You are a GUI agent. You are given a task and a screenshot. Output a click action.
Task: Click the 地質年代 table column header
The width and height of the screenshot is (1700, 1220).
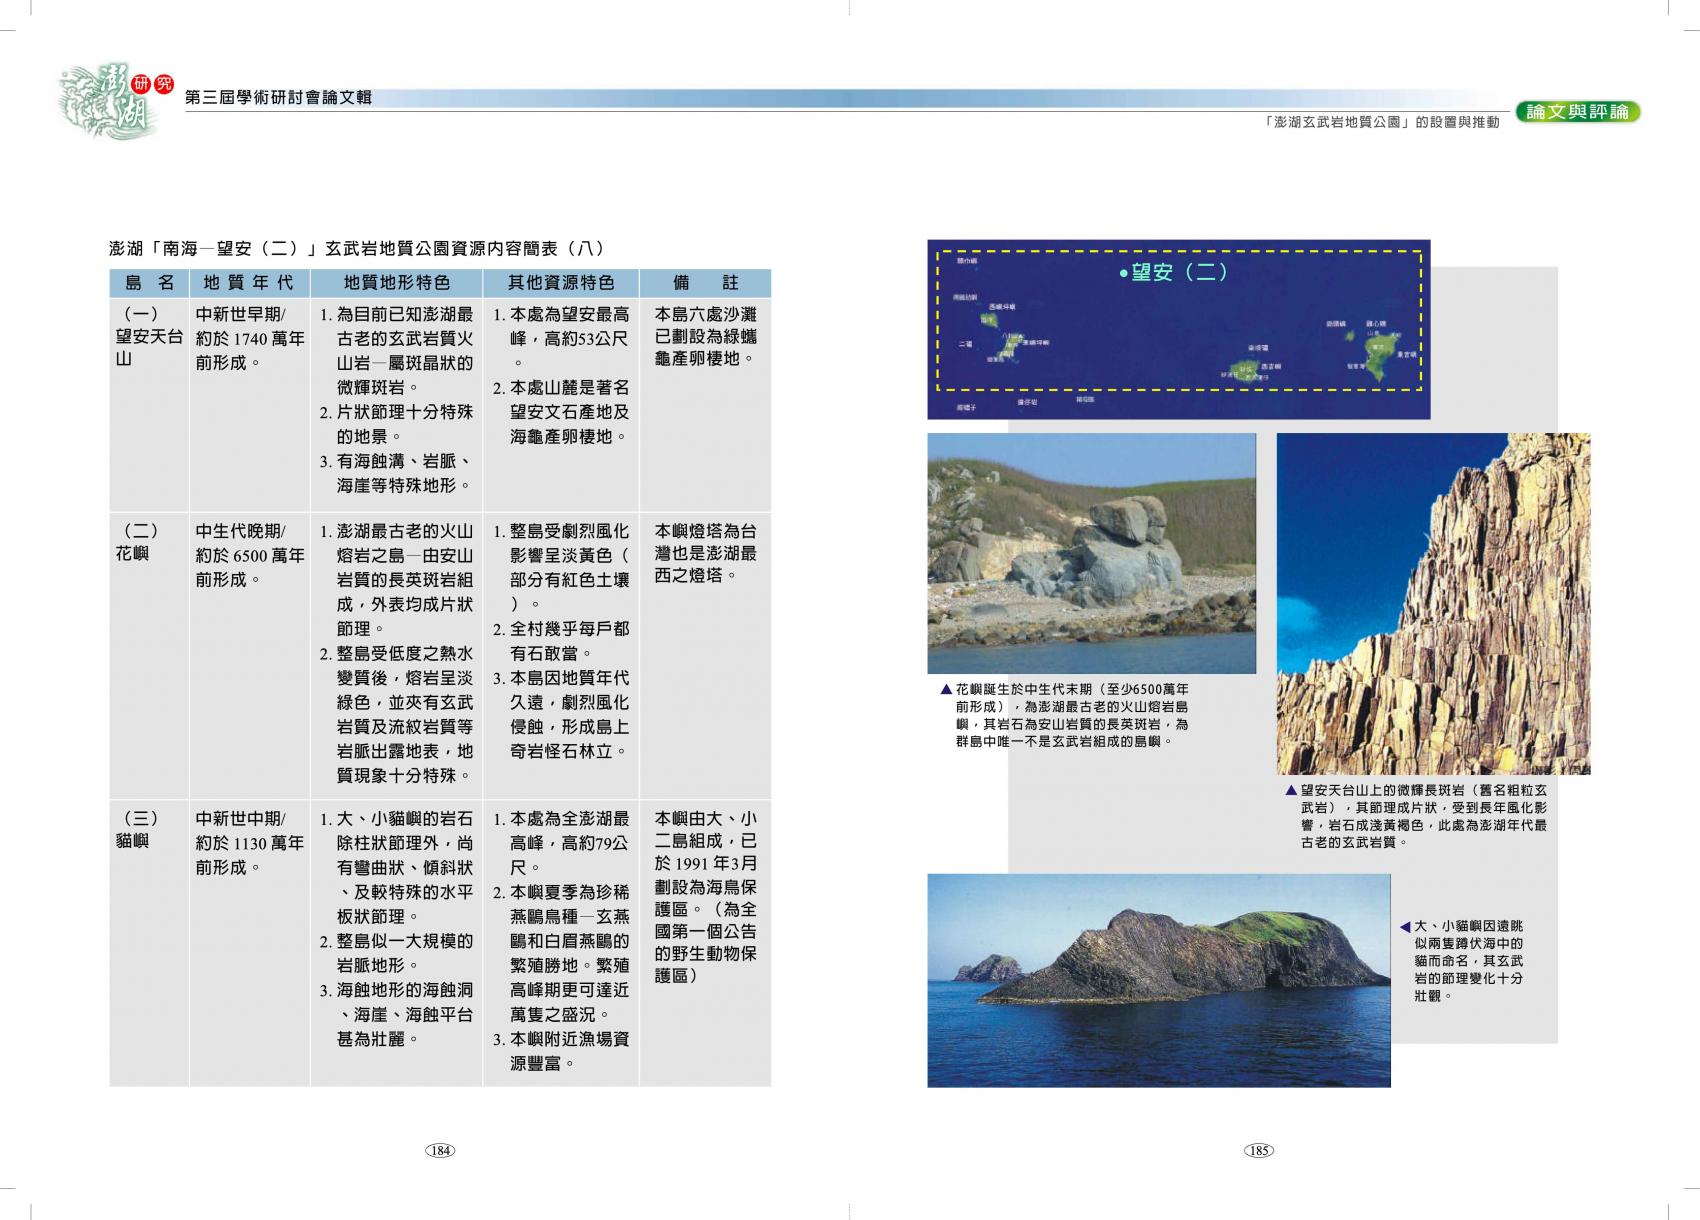249,283
